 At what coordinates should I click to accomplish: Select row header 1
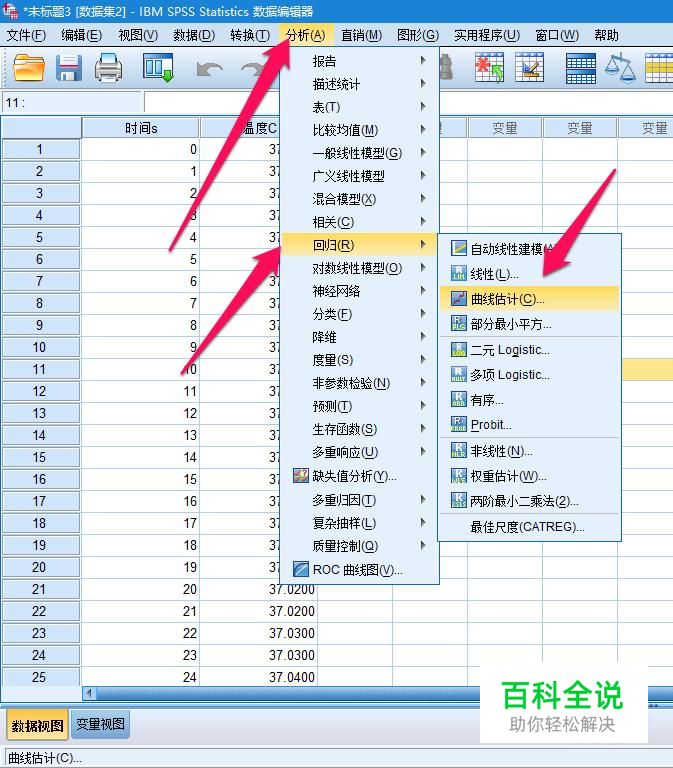click(41, 149)
